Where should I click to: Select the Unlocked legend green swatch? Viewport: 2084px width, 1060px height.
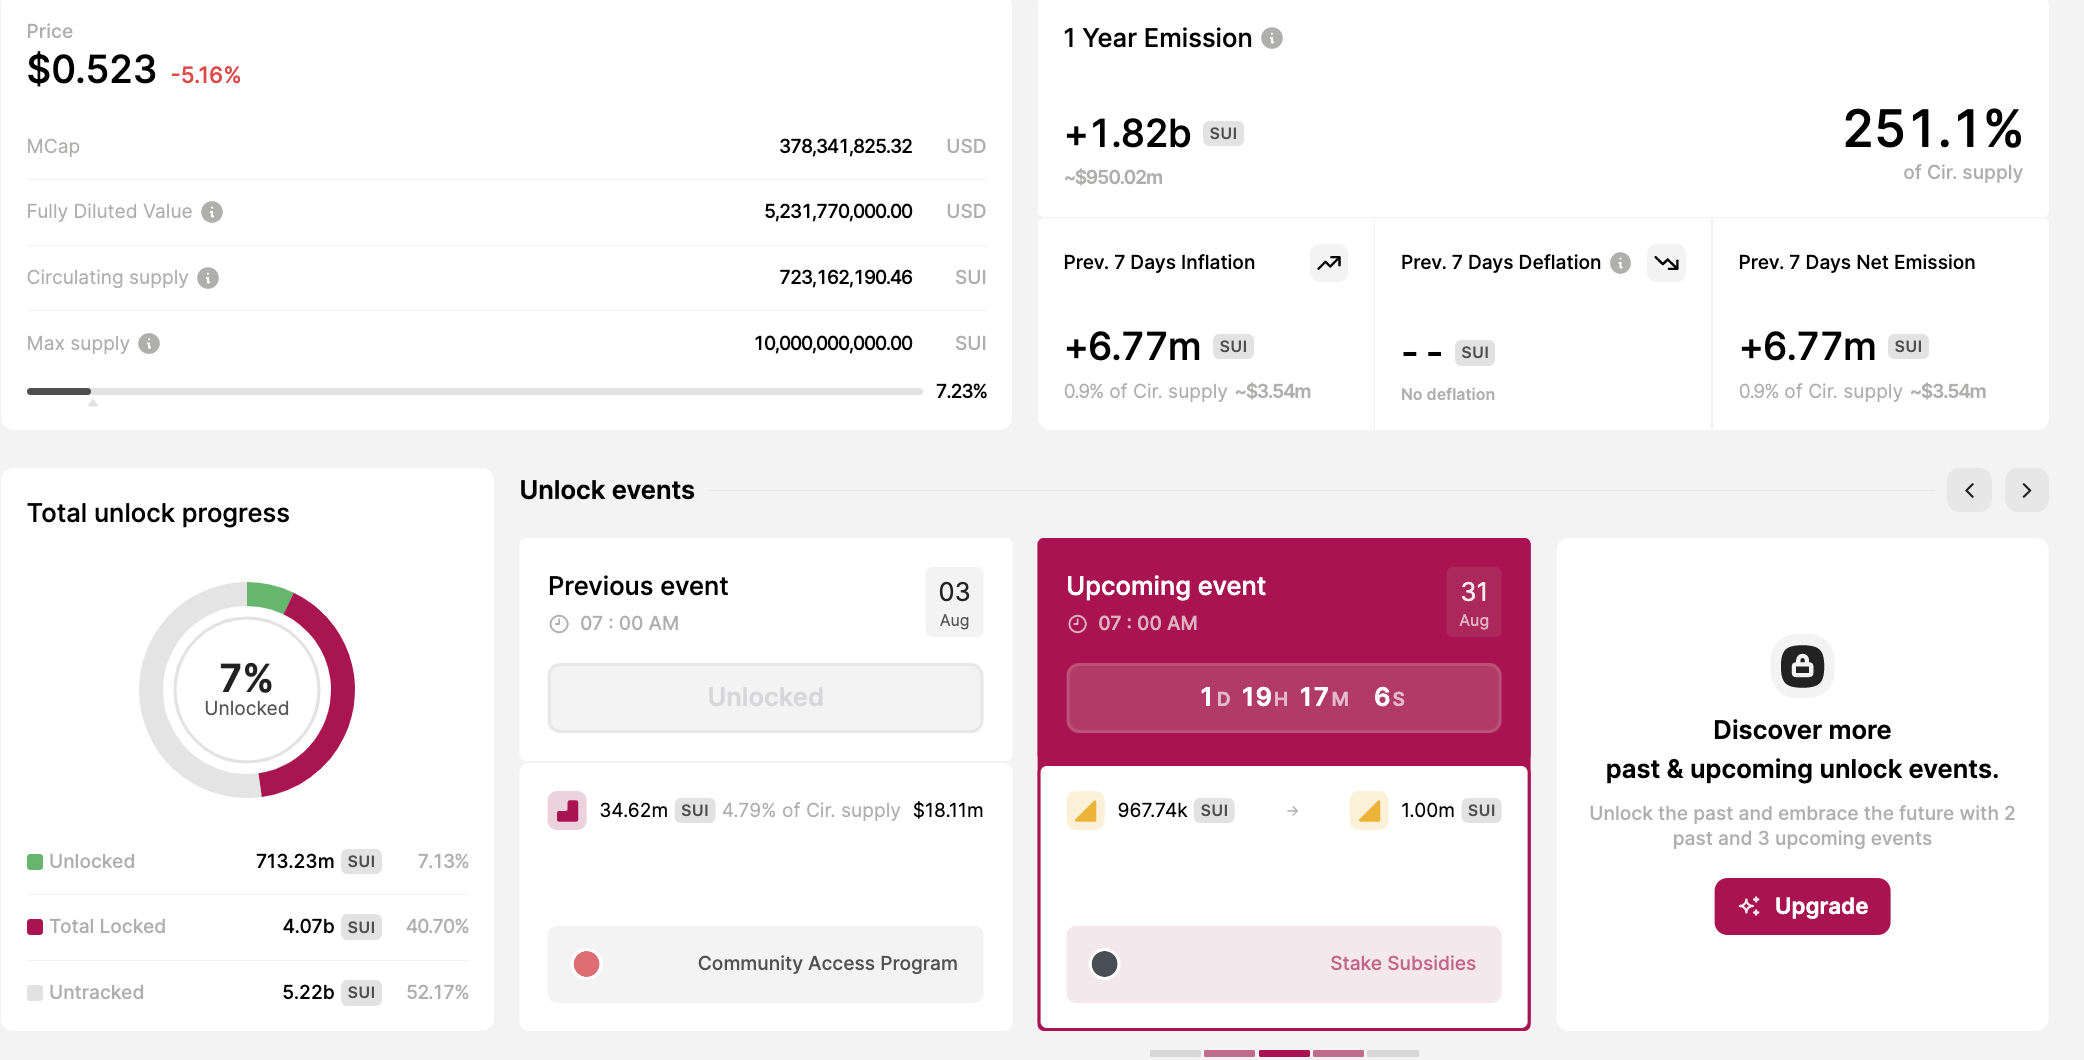[35, 862]
